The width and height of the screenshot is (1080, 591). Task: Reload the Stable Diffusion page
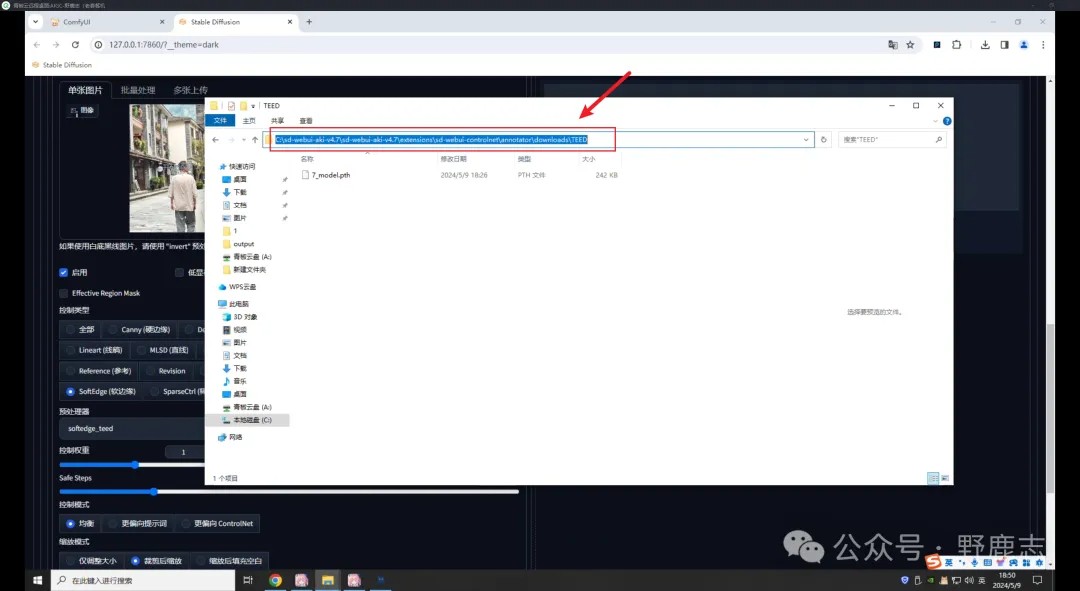click(x=75, y=45)
